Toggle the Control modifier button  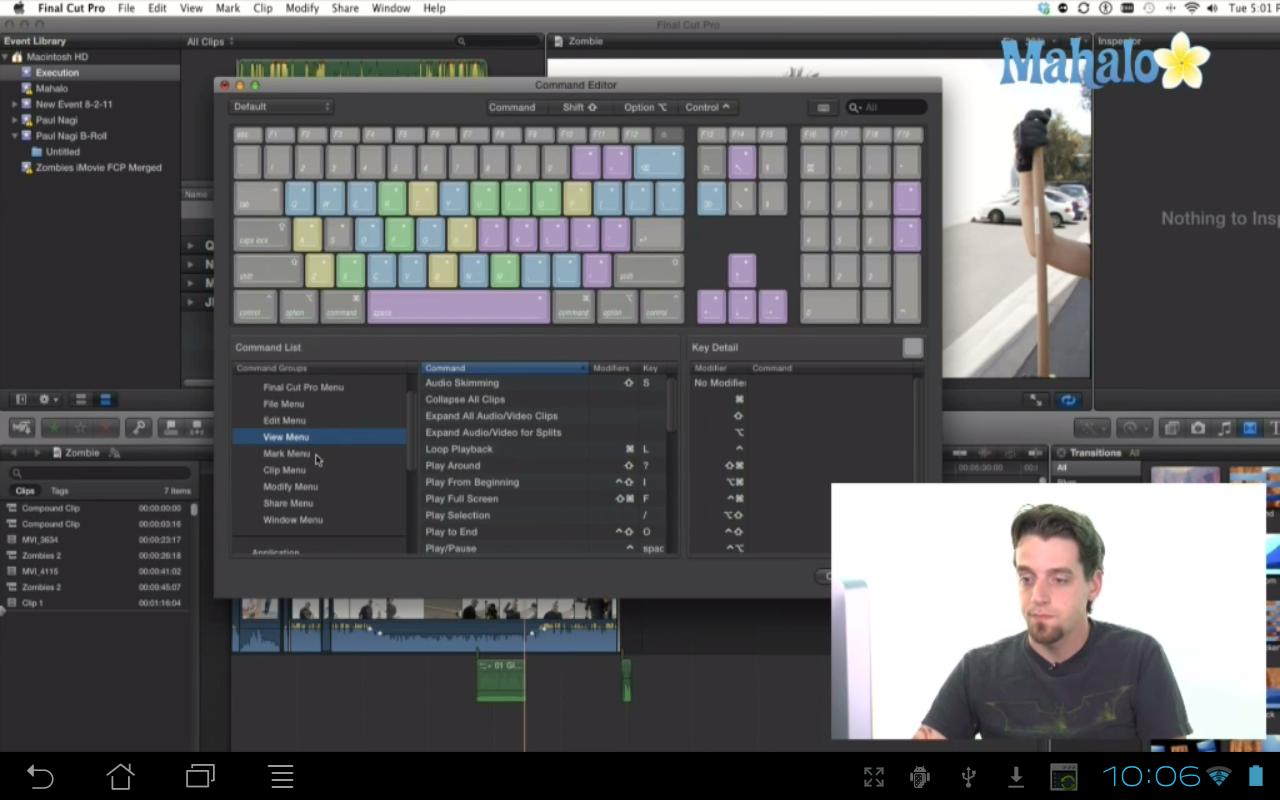[x=707, y=107]
